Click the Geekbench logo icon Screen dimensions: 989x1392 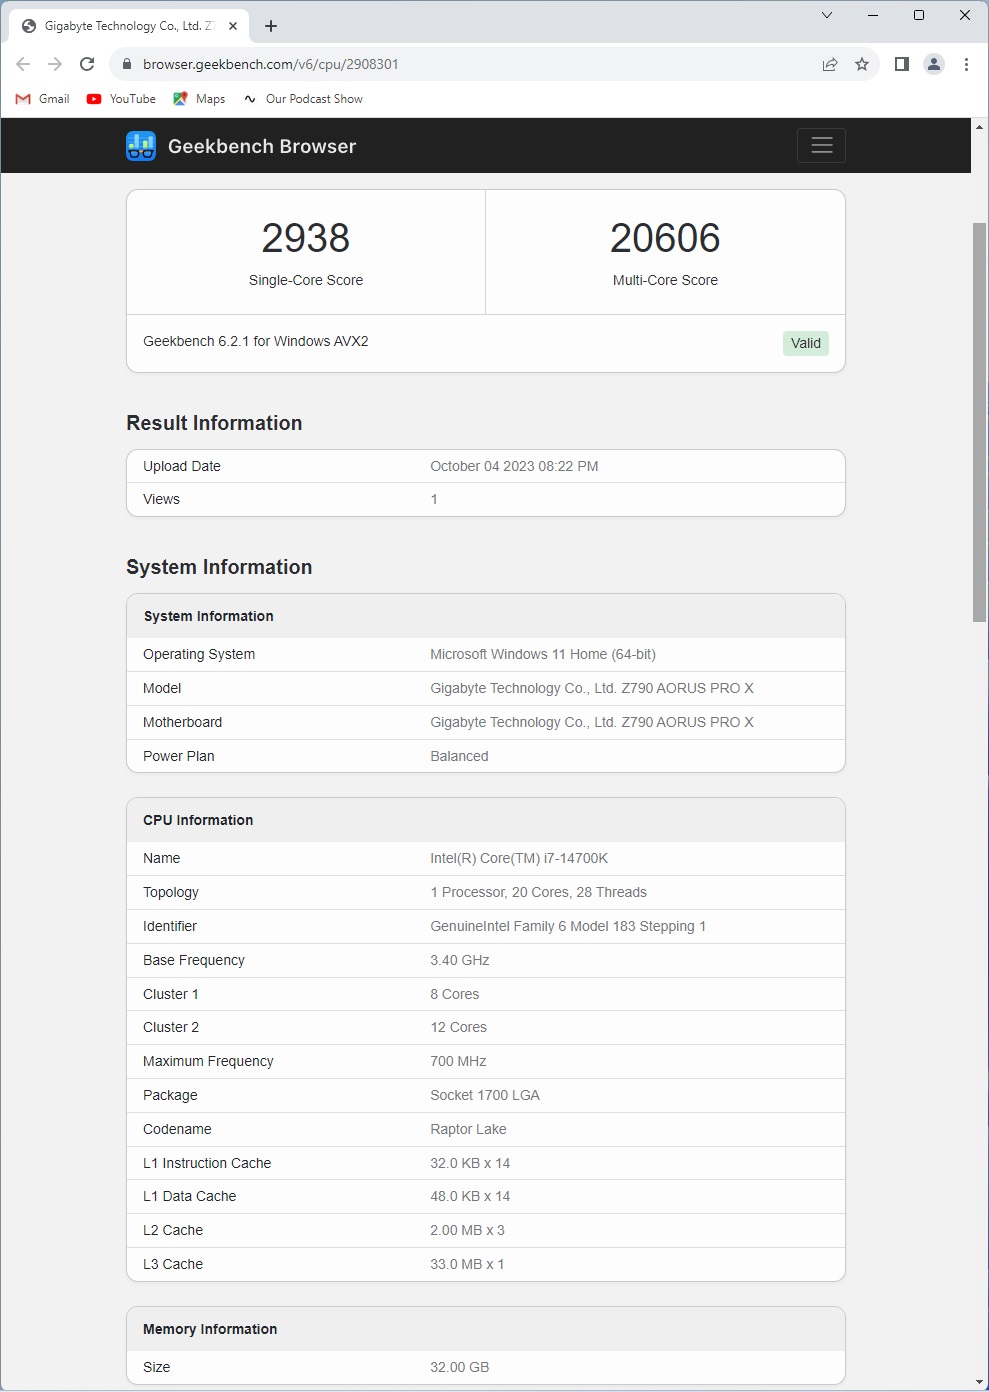[x=141, y=146]
